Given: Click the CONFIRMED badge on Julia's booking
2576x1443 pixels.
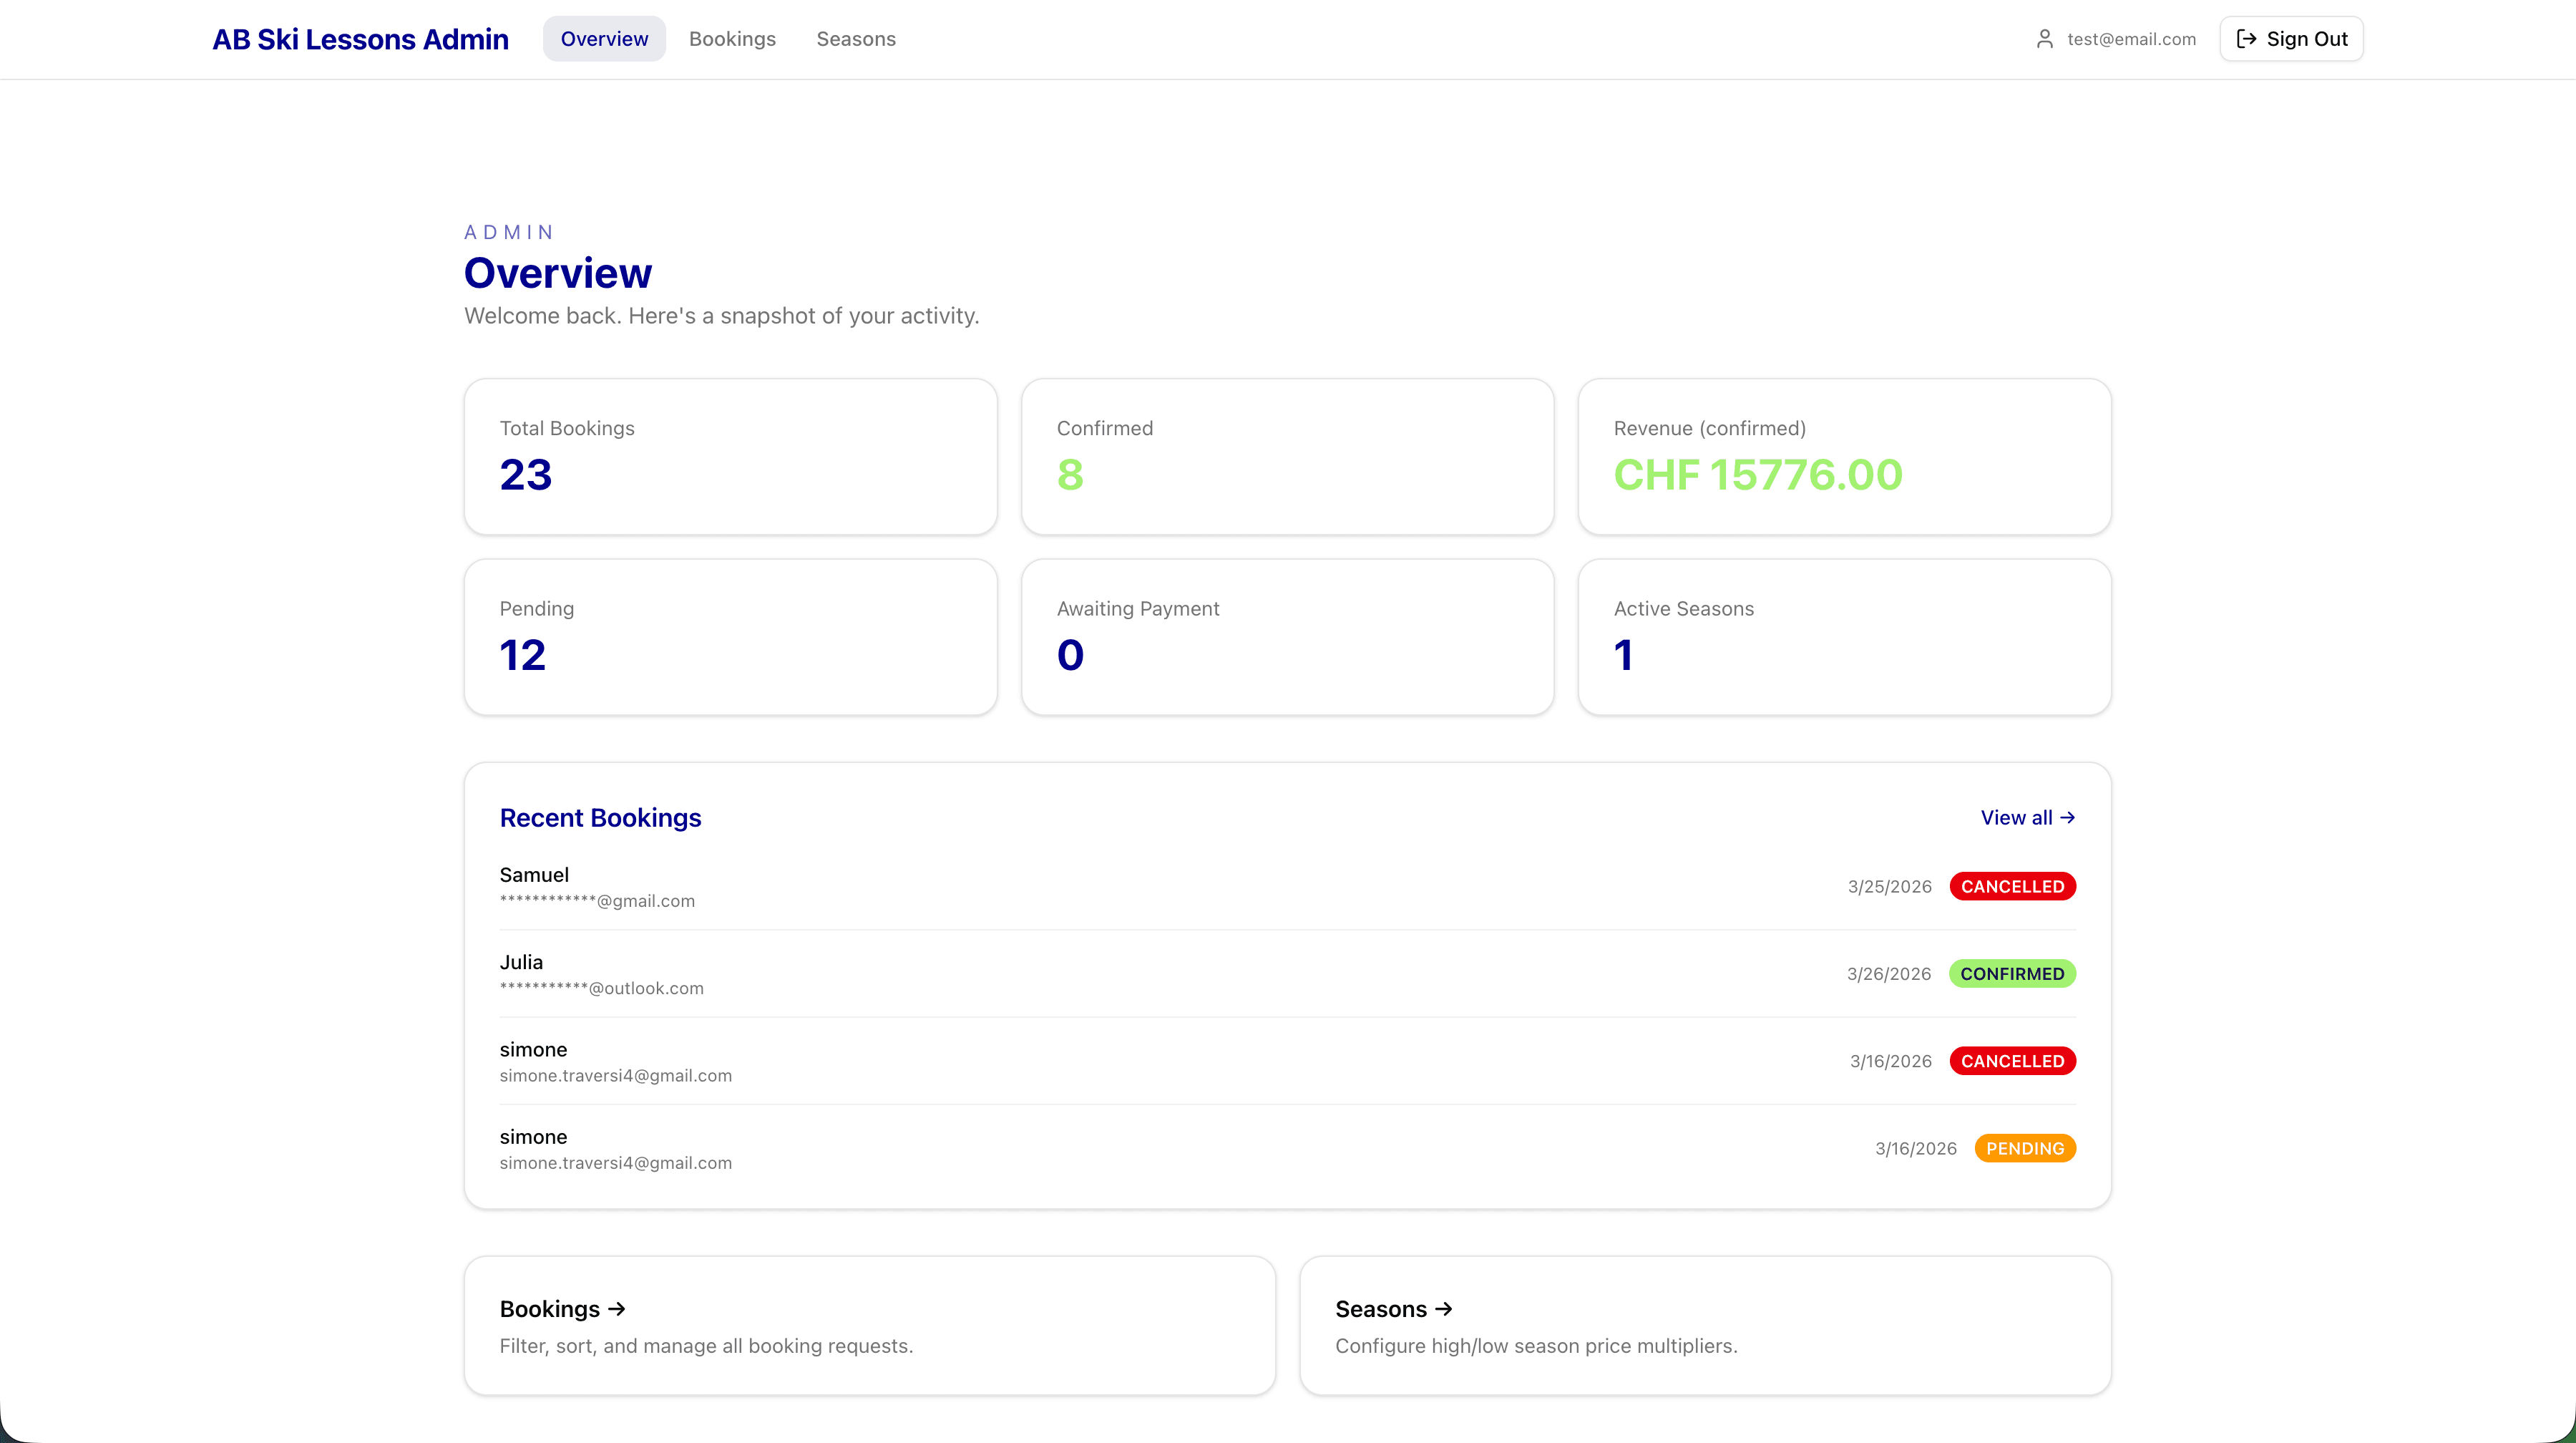Looking at the screenshot, I should [x=2013, y=973].
